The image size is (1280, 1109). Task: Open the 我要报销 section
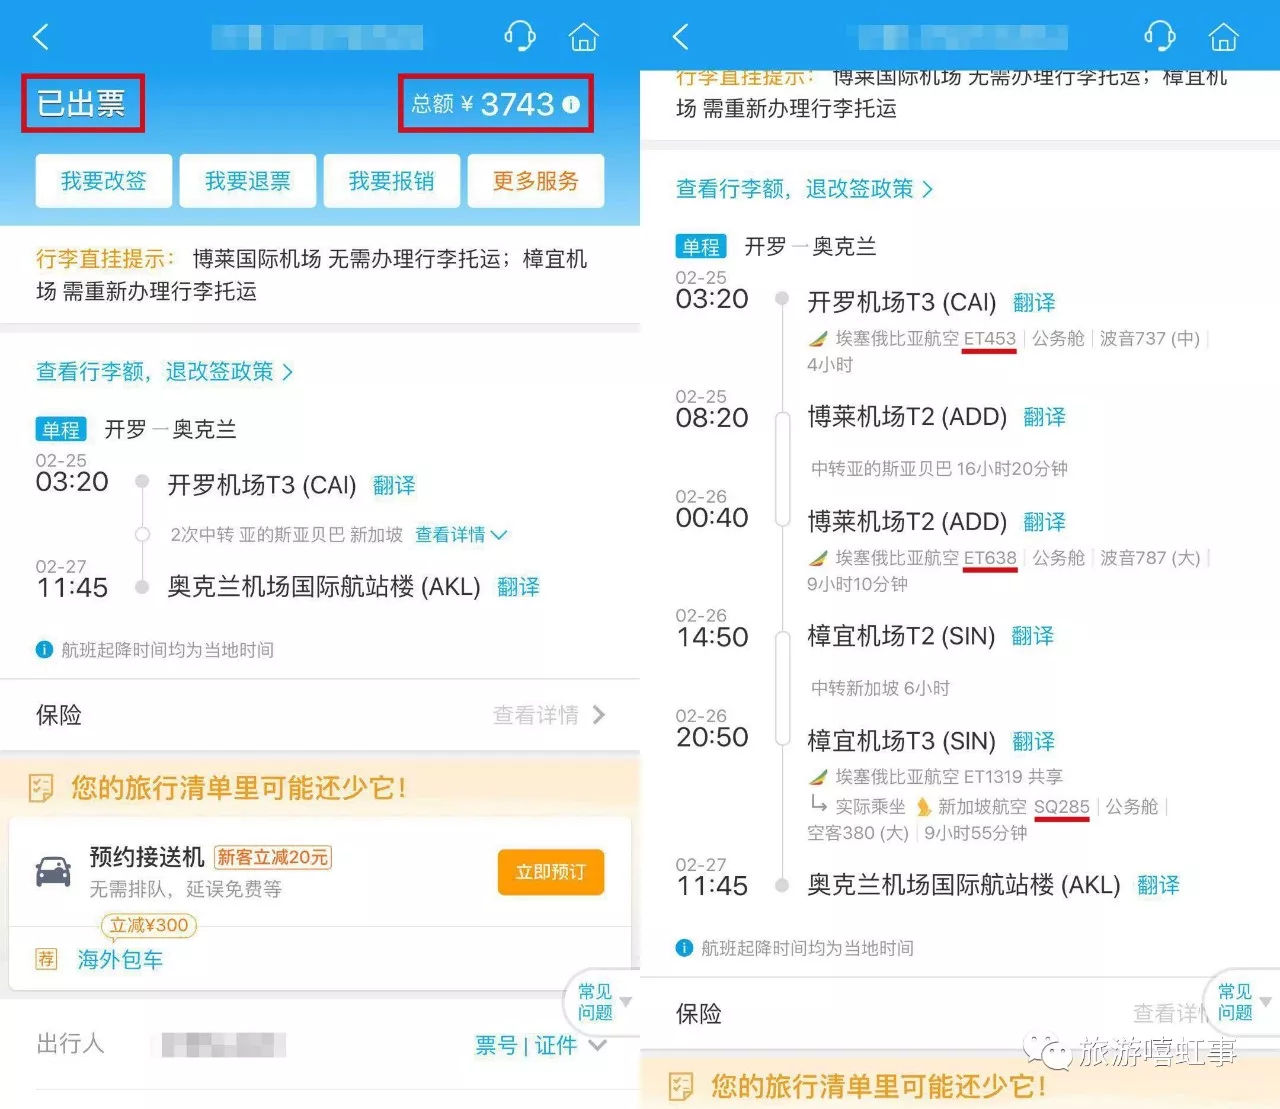tap(391, 181)
